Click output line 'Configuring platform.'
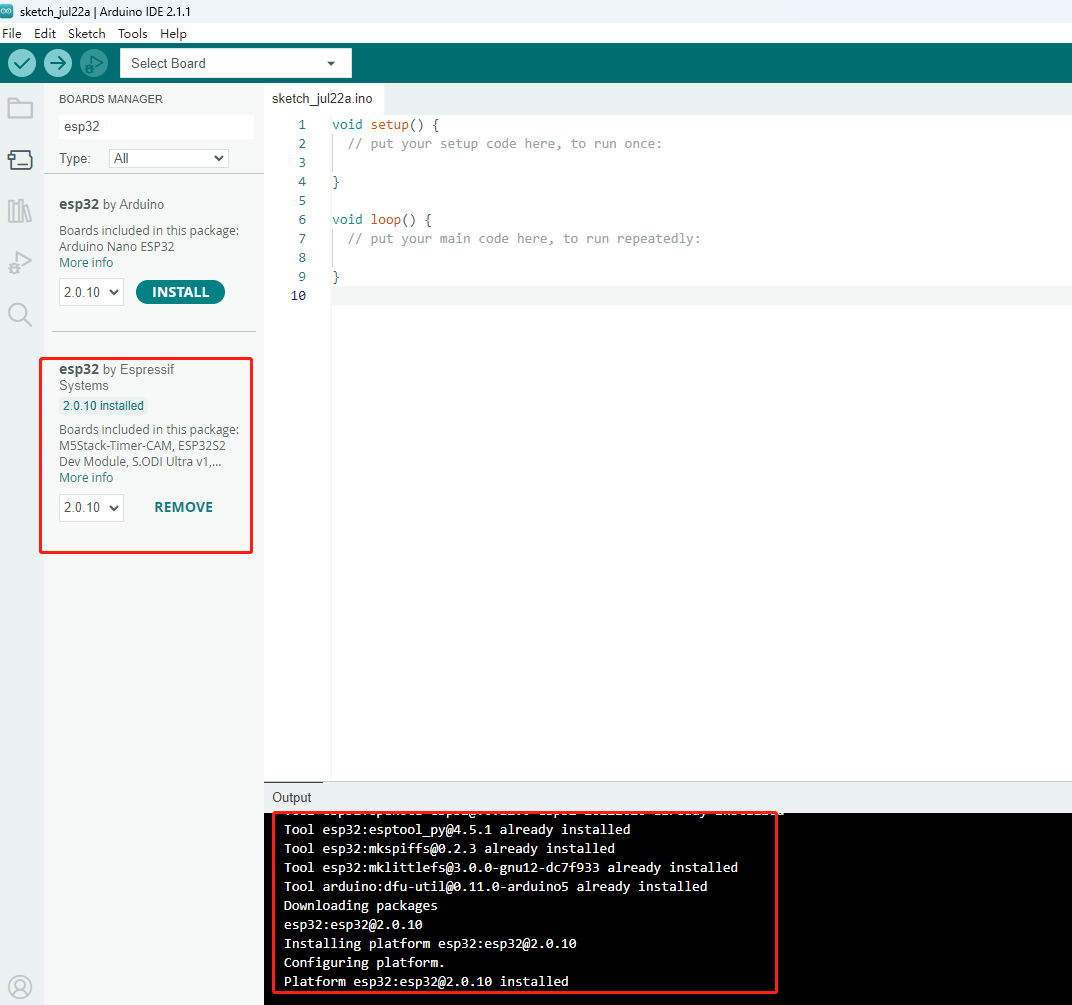Image resolution: width=1072 pixels, height=1005 pixels. point(364,962)
